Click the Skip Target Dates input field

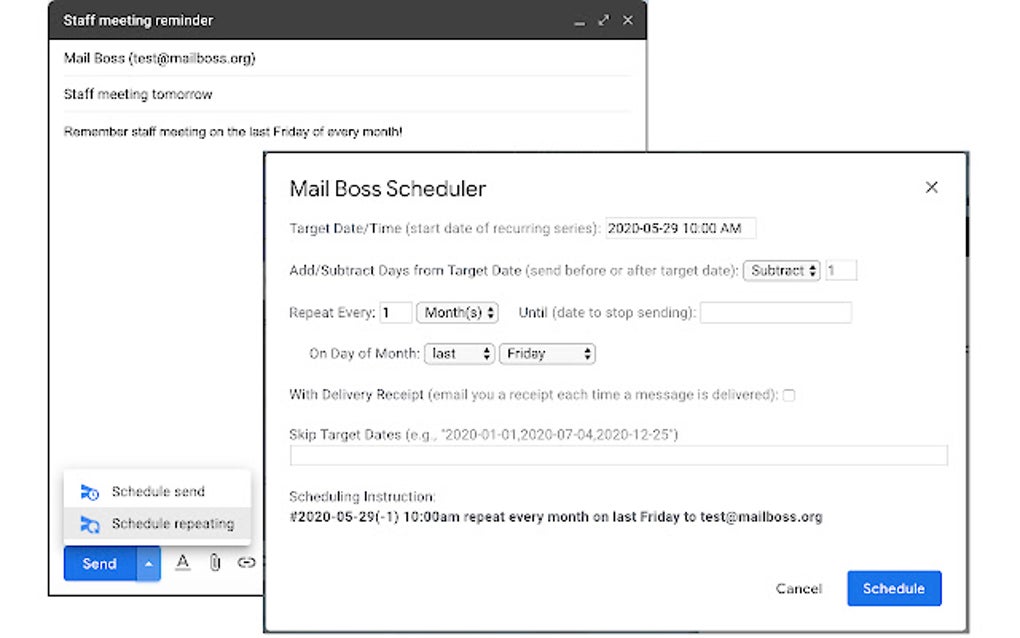[617, 455]
